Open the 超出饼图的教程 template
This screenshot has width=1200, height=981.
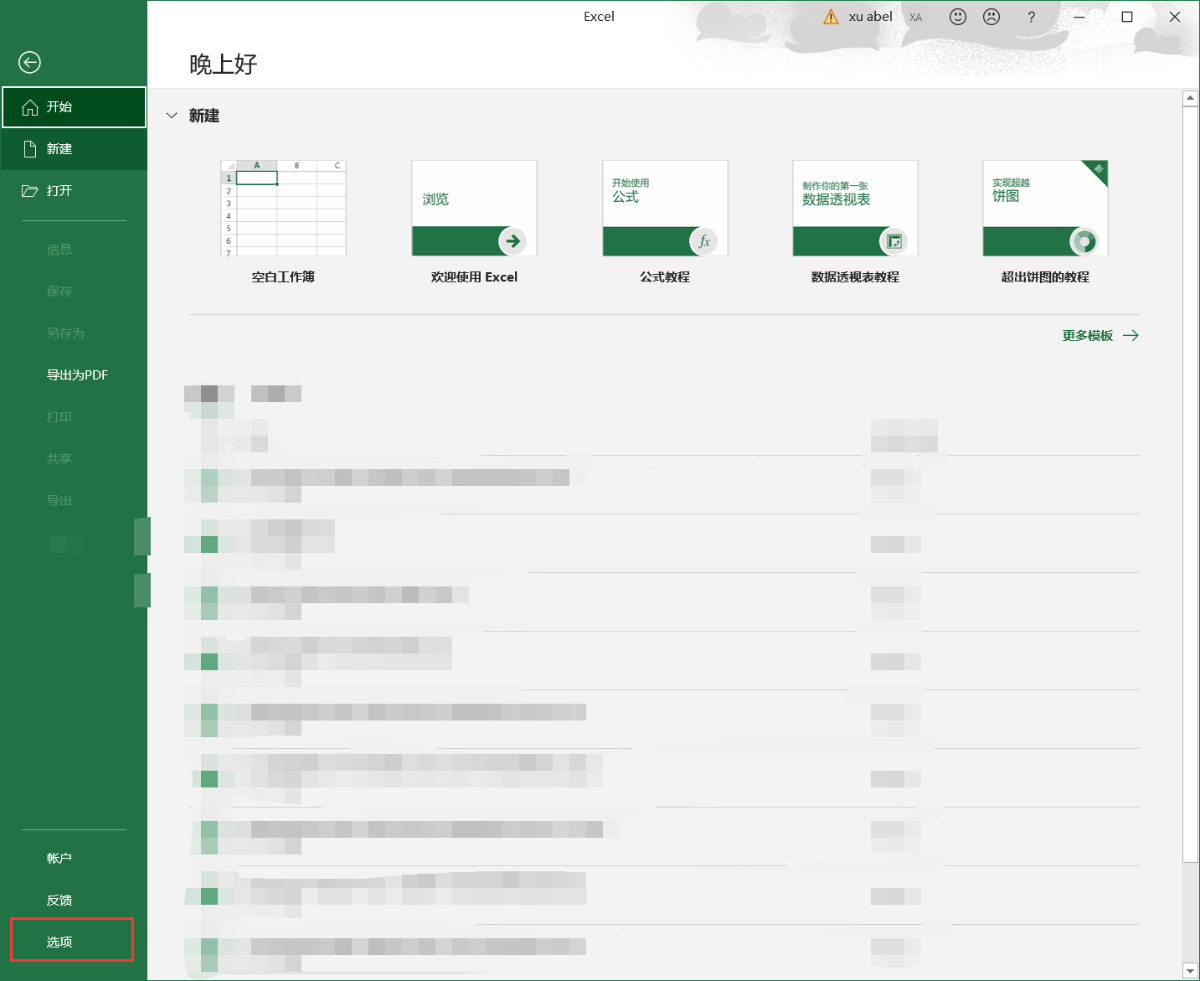click(x=1045, y=222)
